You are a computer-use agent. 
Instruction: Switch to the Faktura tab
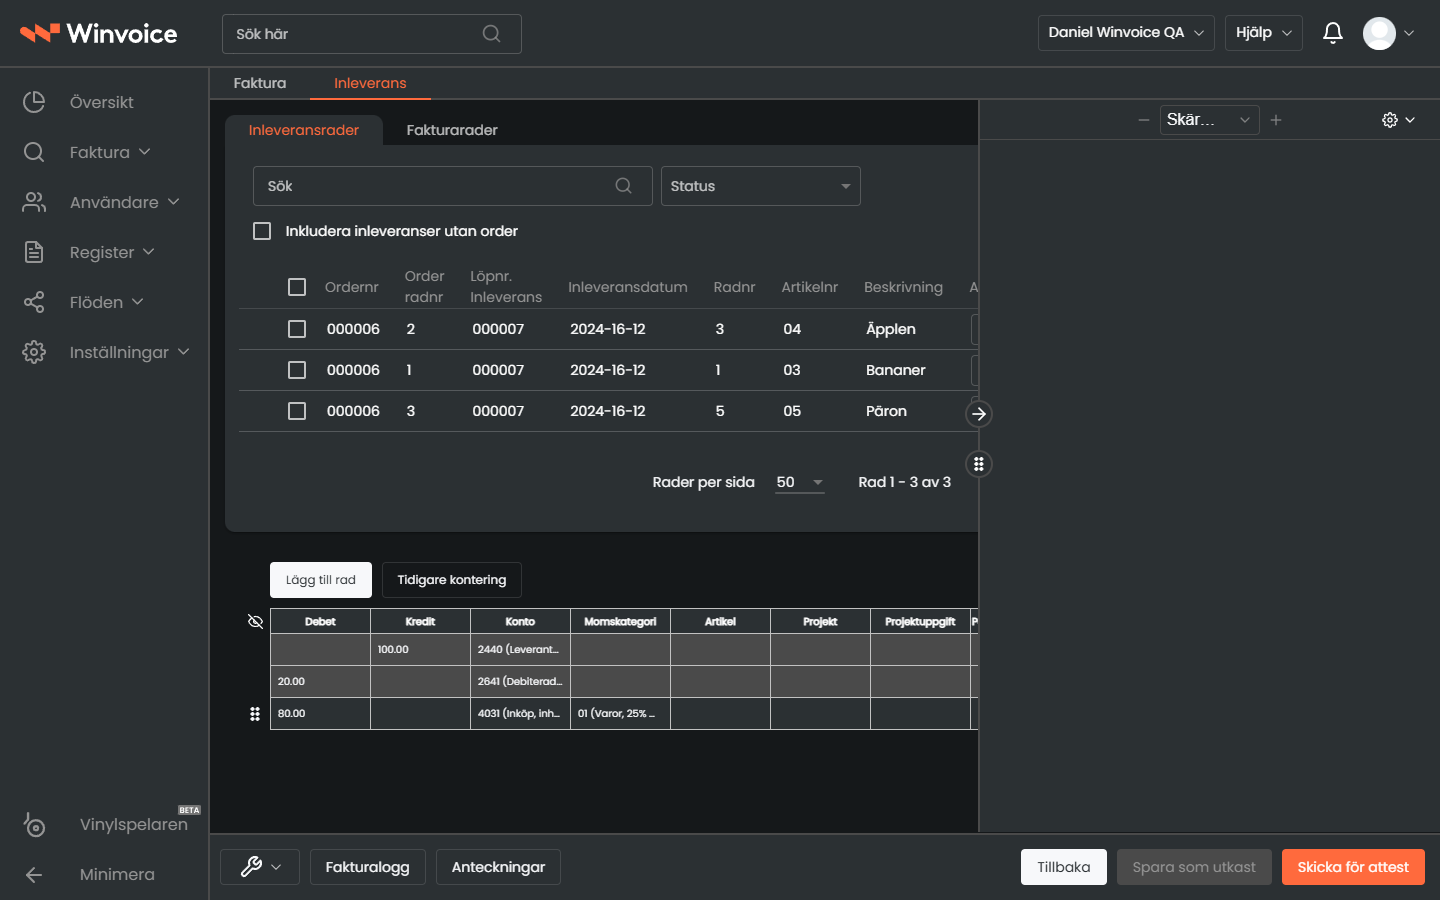(260, 83)
